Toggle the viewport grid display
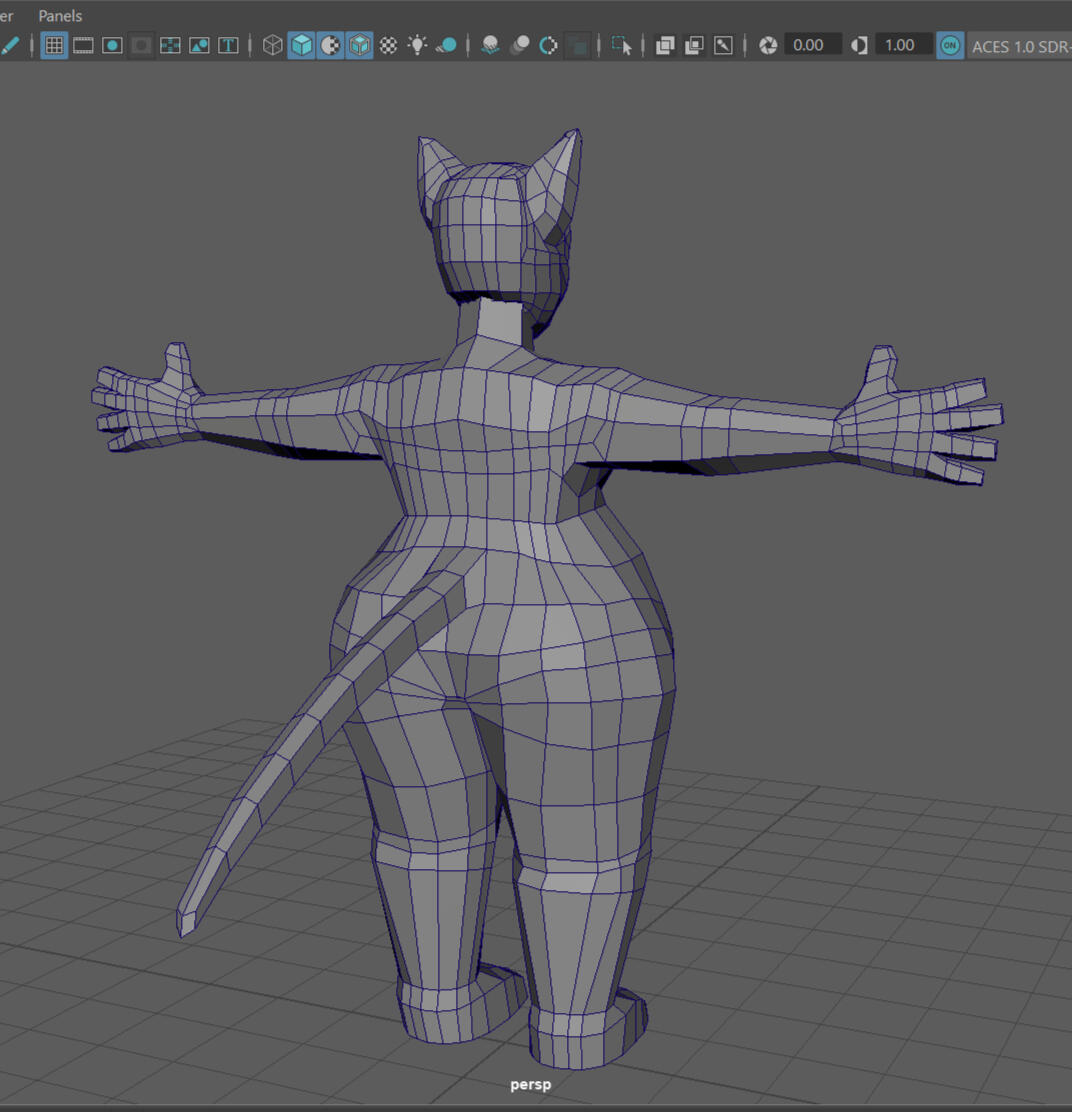Screen dimensions: 1072x1112 54,45
